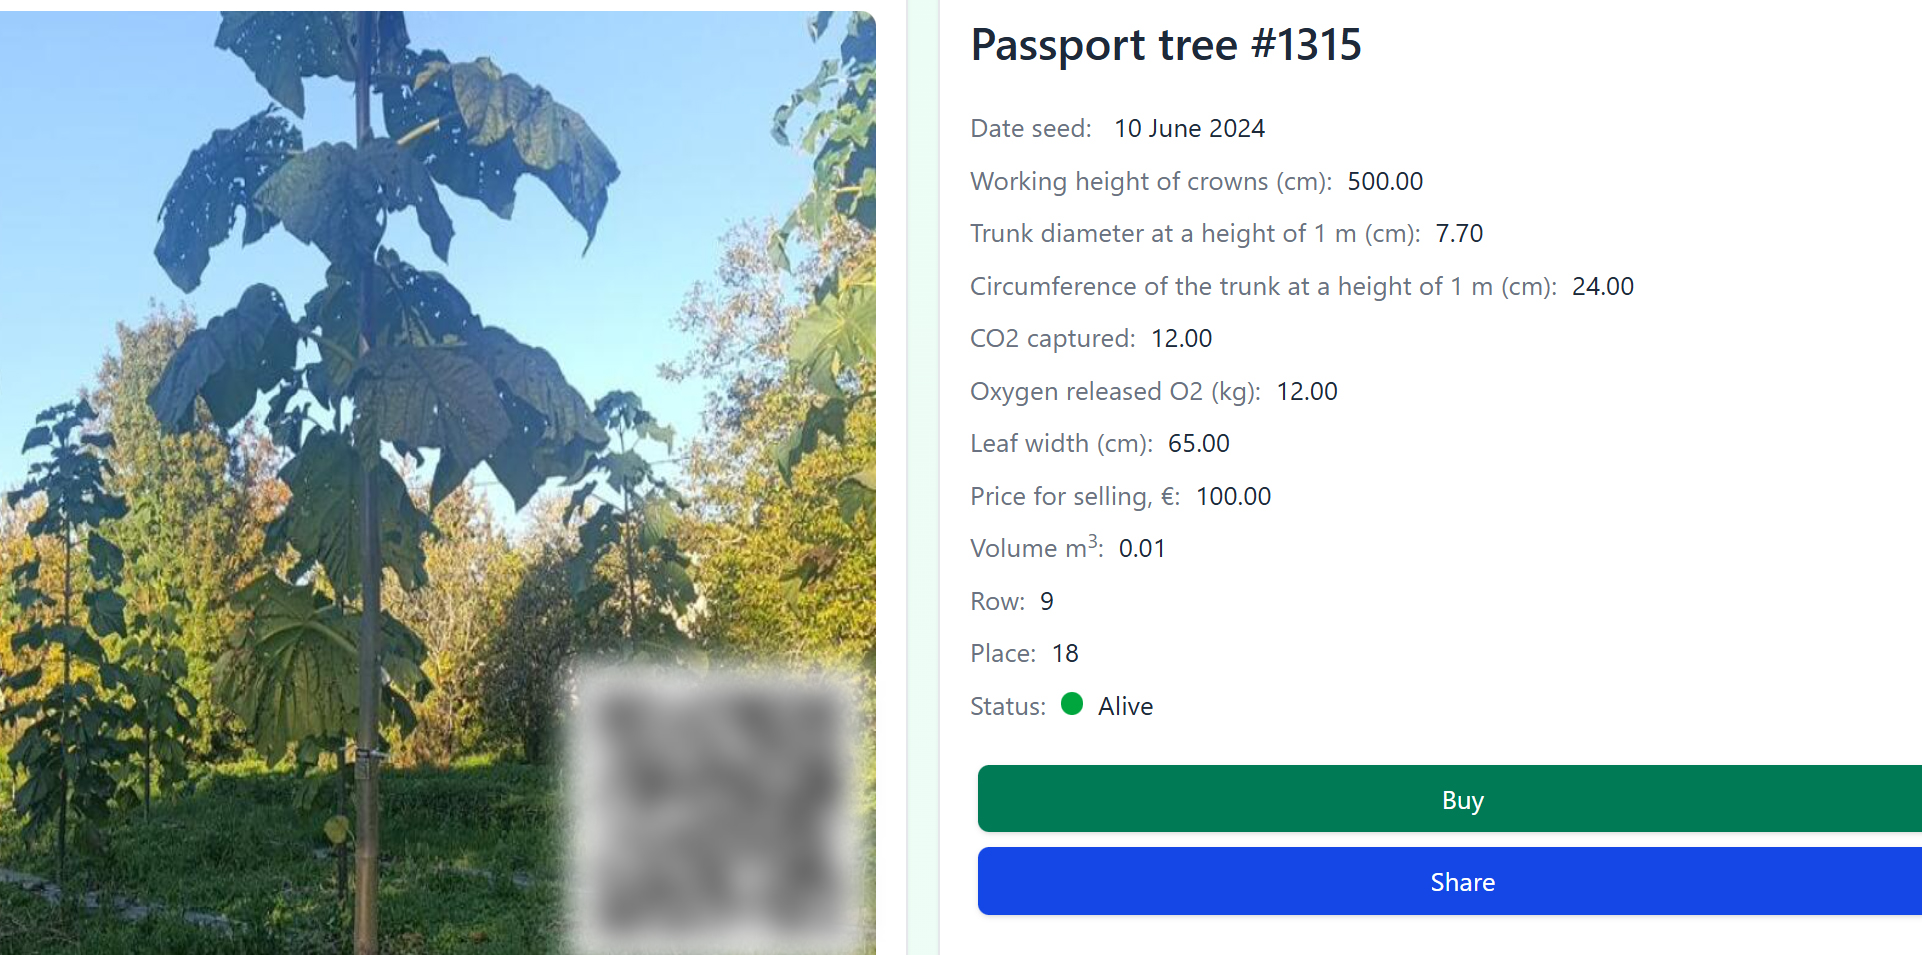
Task: Select the leaf width value 65.00
Action: click(1198, 444)
